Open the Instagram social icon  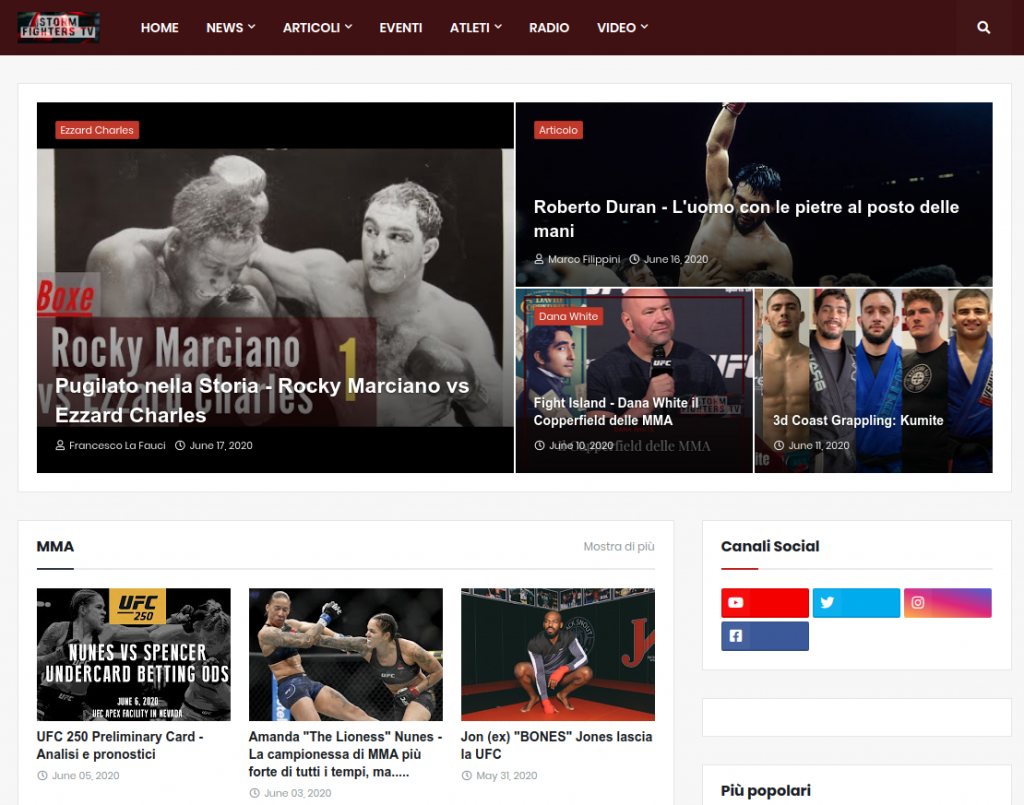(x=917, y=602)
